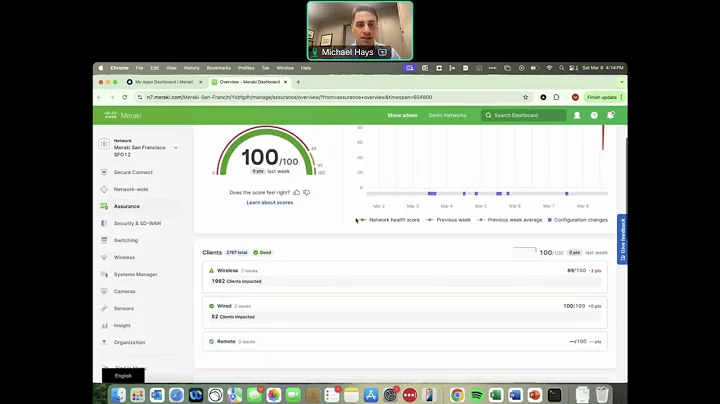Click the 2787 total clients badge

[x=237, y=252]
